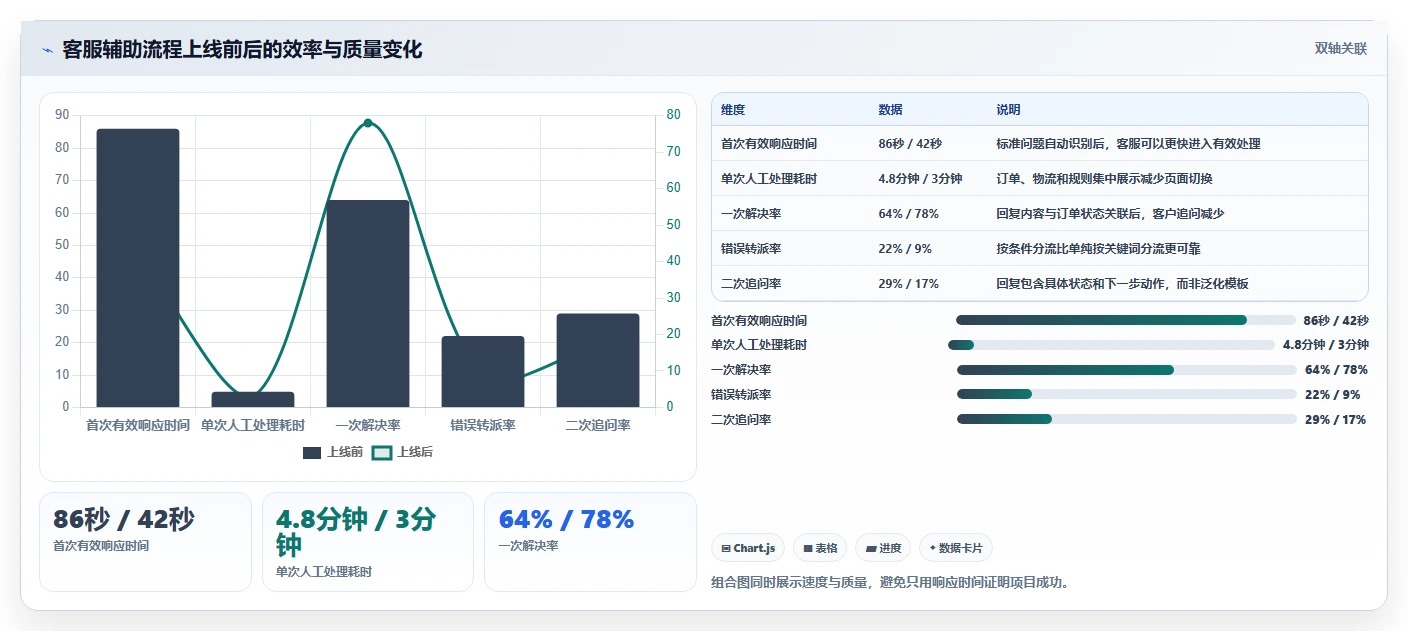This screenshot has height=631, width=1408.
Task: Click the 单次人工处理耗时 bar in the chart
Action: (x=253, y=399)
